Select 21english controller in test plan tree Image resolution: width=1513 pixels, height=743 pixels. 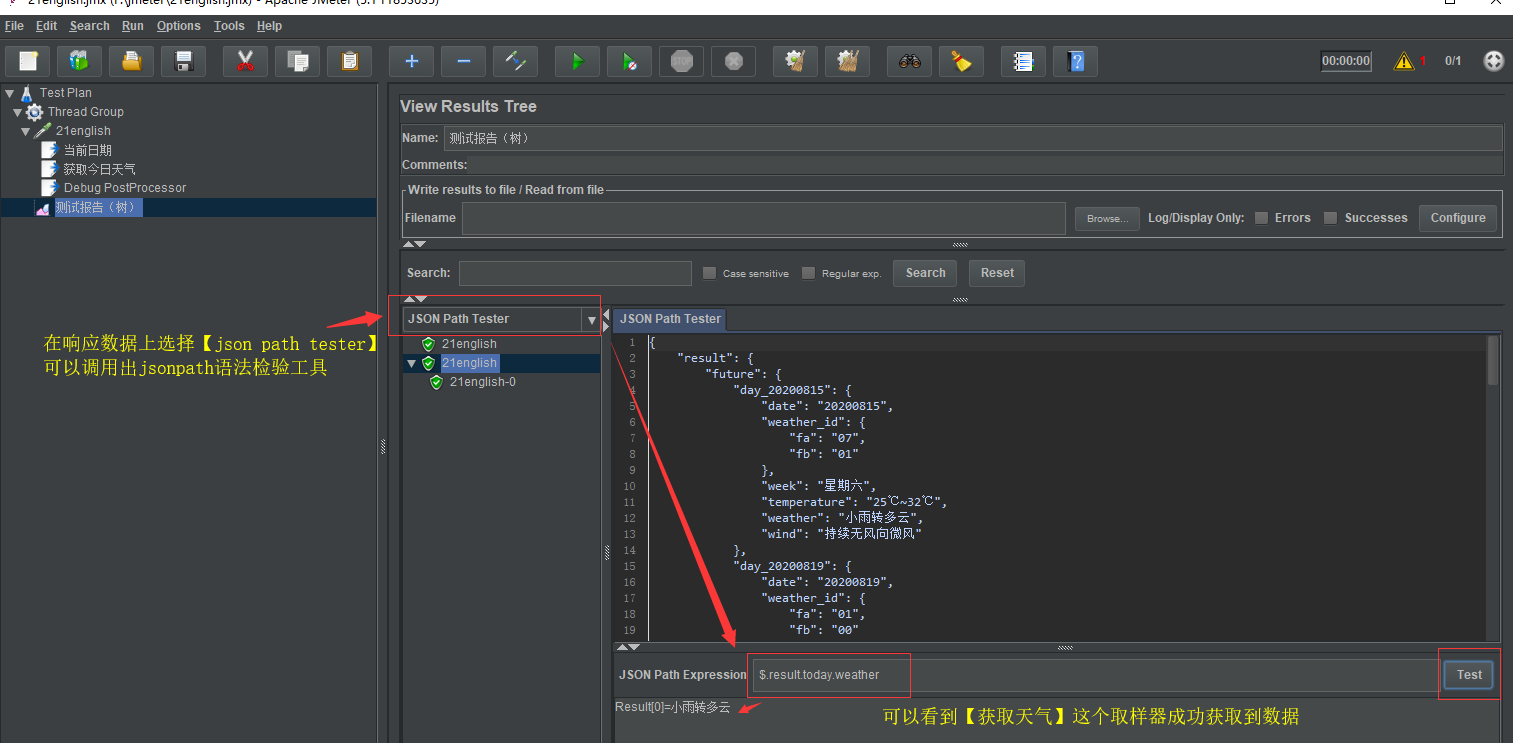83,131
